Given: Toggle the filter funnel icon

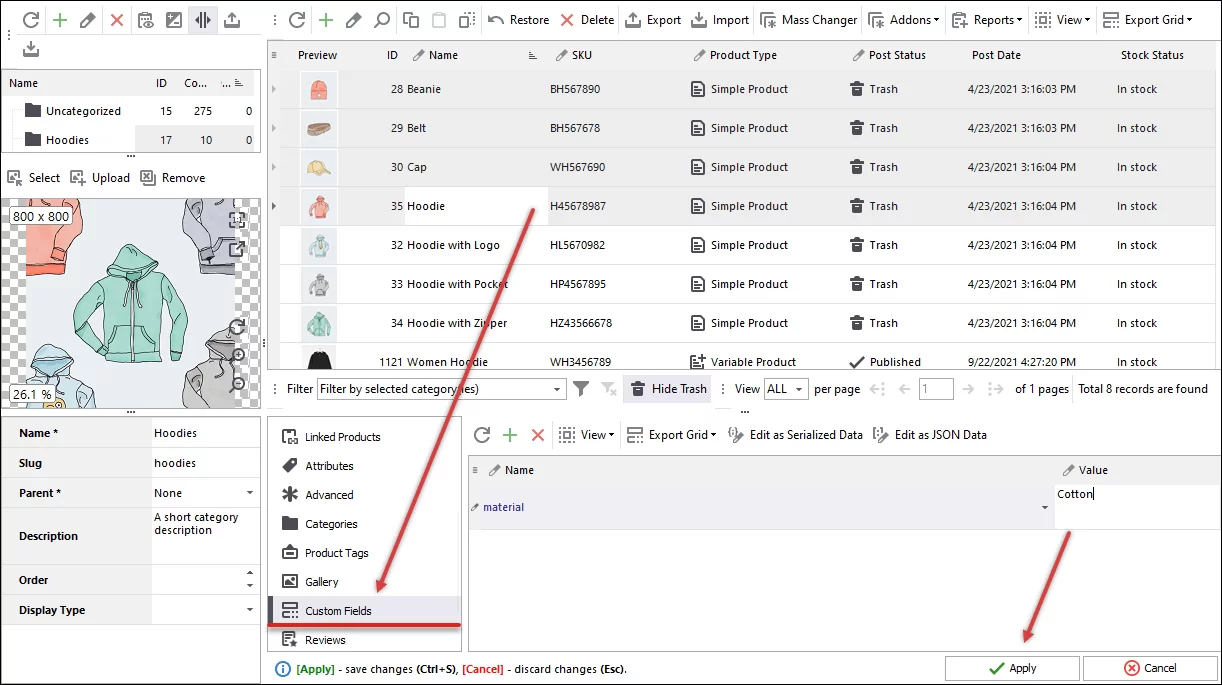Looking at the screenshot, I should (581, 389).
